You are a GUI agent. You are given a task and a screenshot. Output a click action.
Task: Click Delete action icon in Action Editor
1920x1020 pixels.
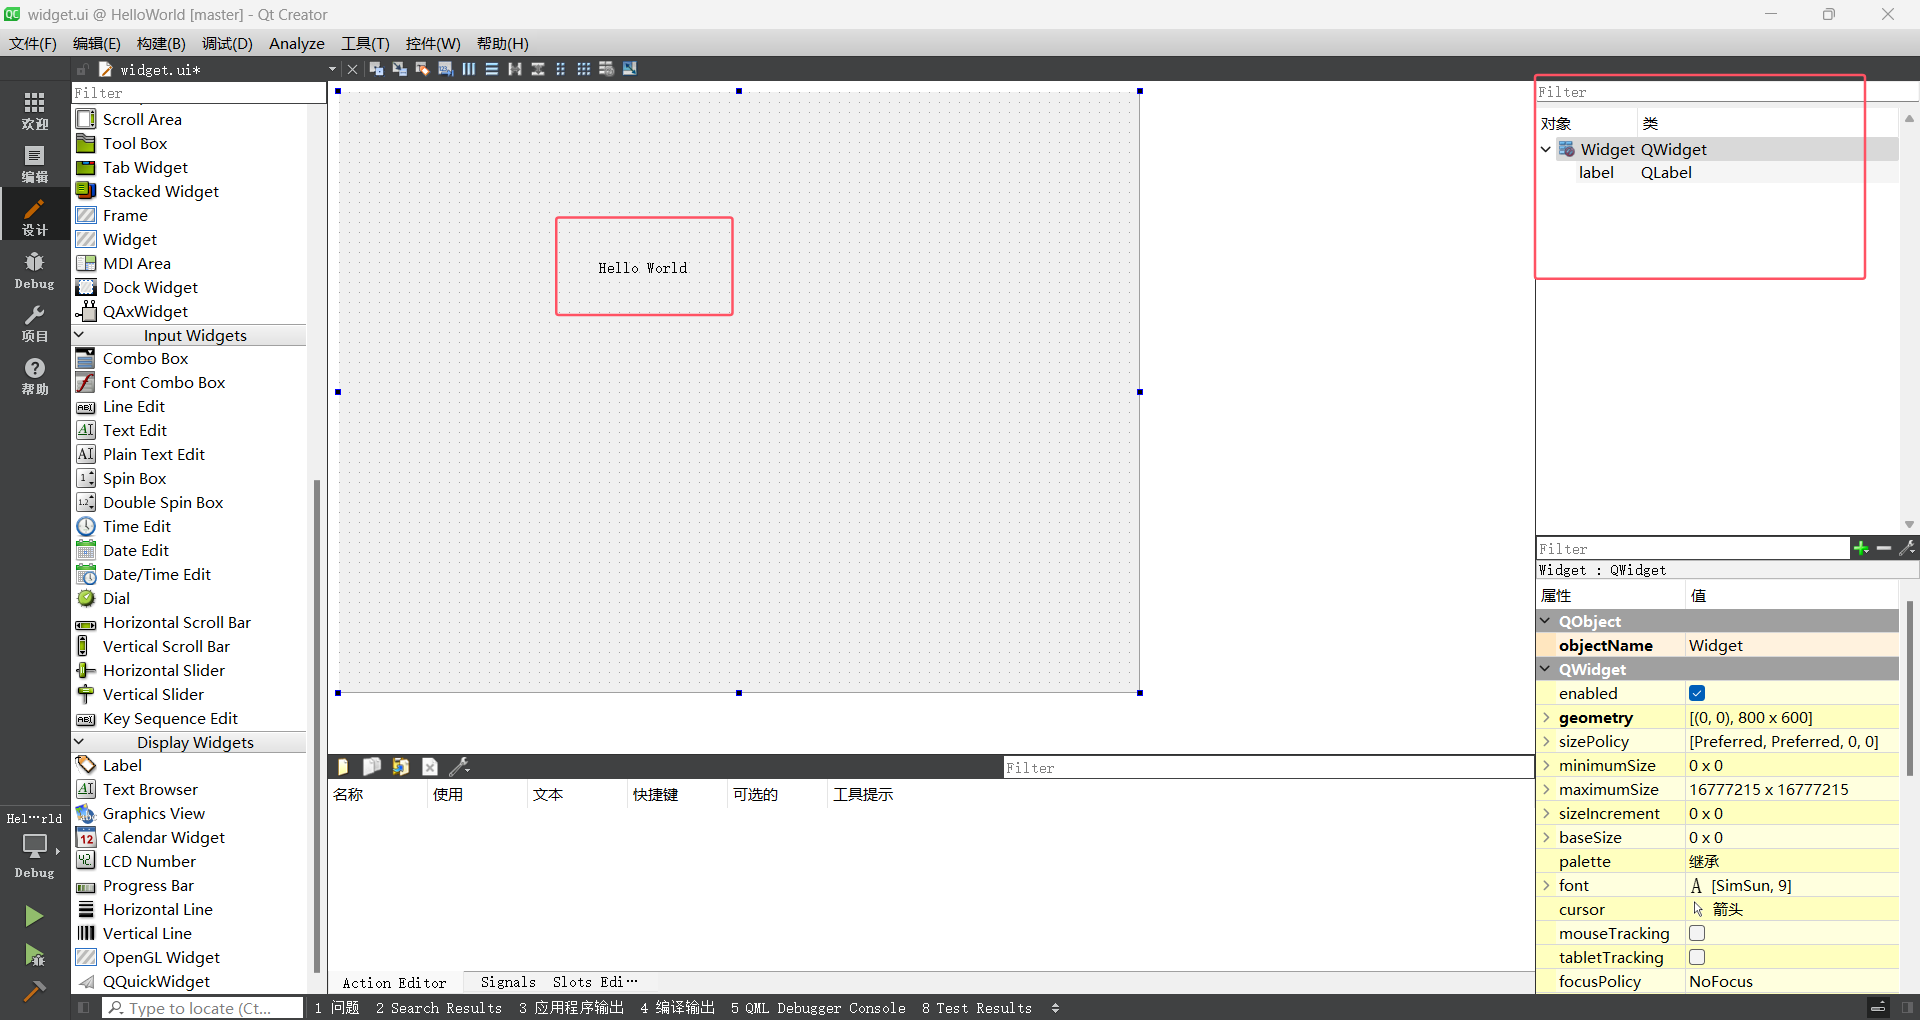429,767
